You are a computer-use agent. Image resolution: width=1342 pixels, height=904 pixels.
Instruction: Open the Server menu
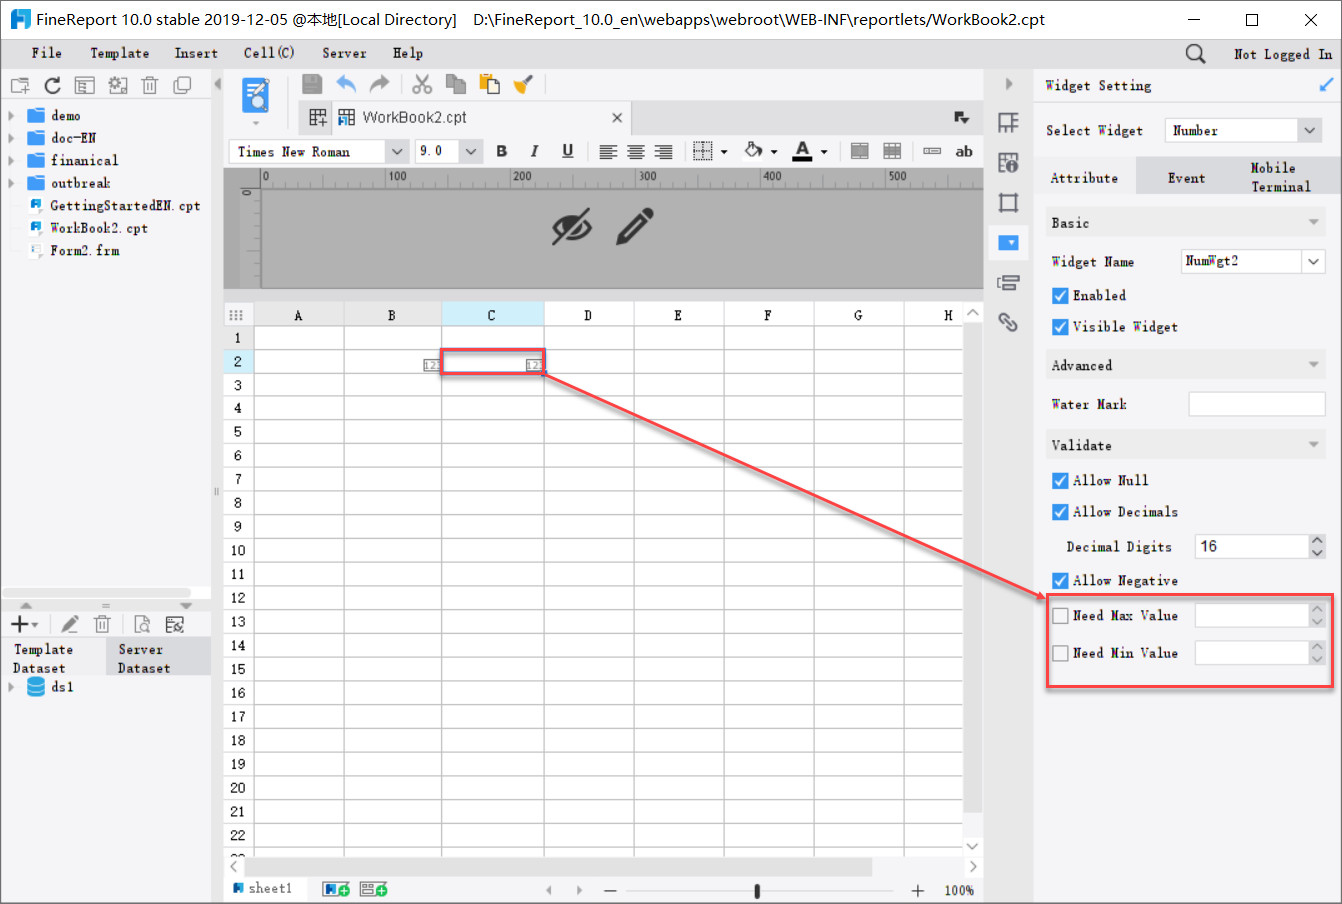(344, 53)
